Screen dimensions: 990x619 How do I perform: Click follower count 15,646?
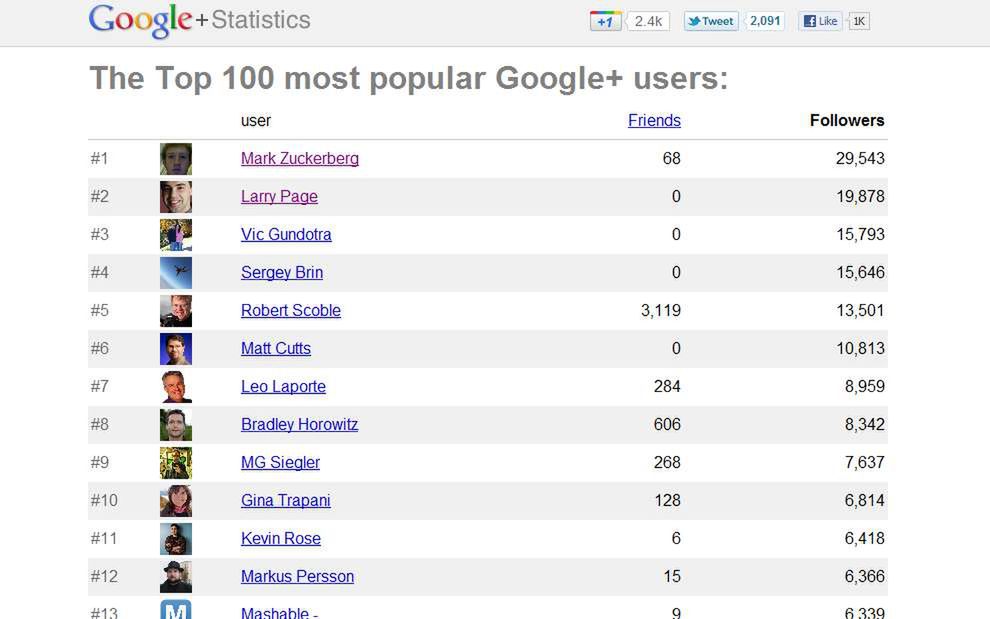(x=860, y=272)
